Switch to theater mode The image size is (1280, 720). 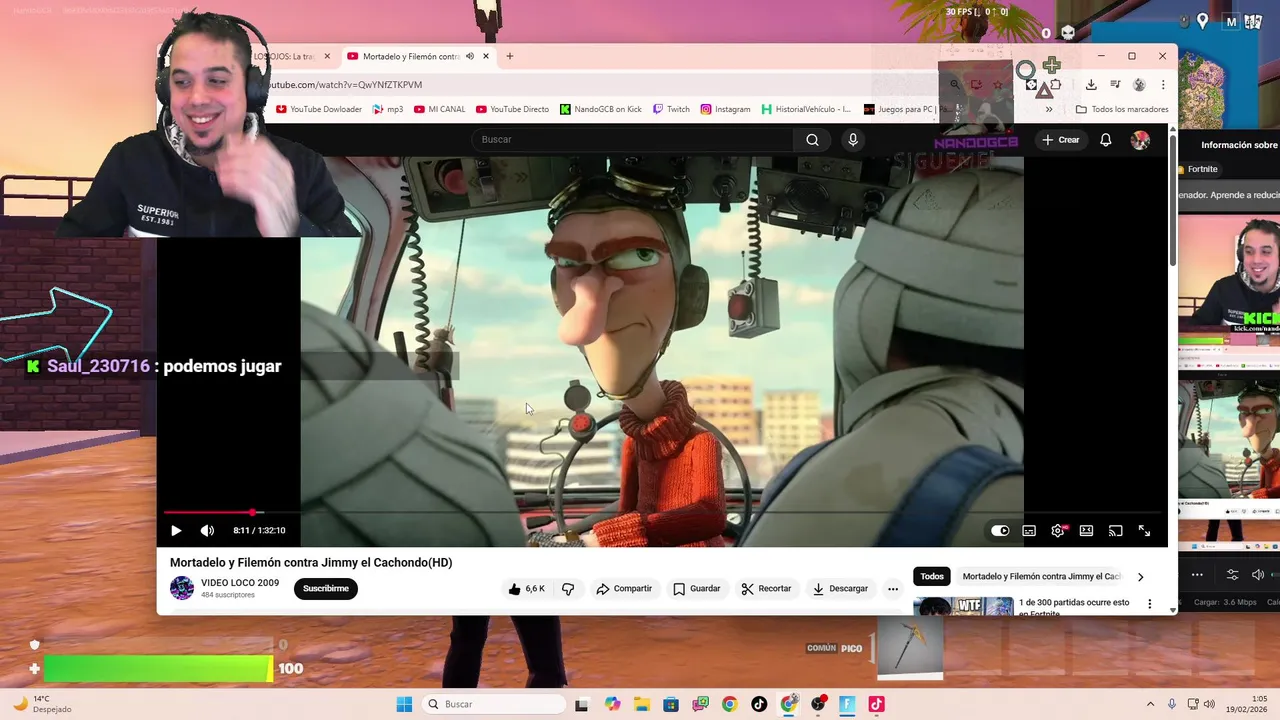click(x=1086, y=531)
